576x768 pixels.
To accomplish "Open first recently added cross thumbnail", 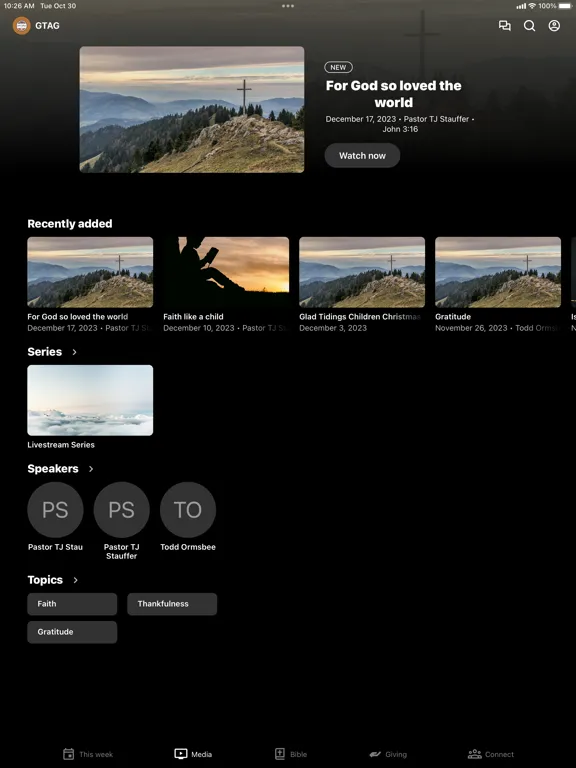I will pyautogui.click(x=90, y=272).
